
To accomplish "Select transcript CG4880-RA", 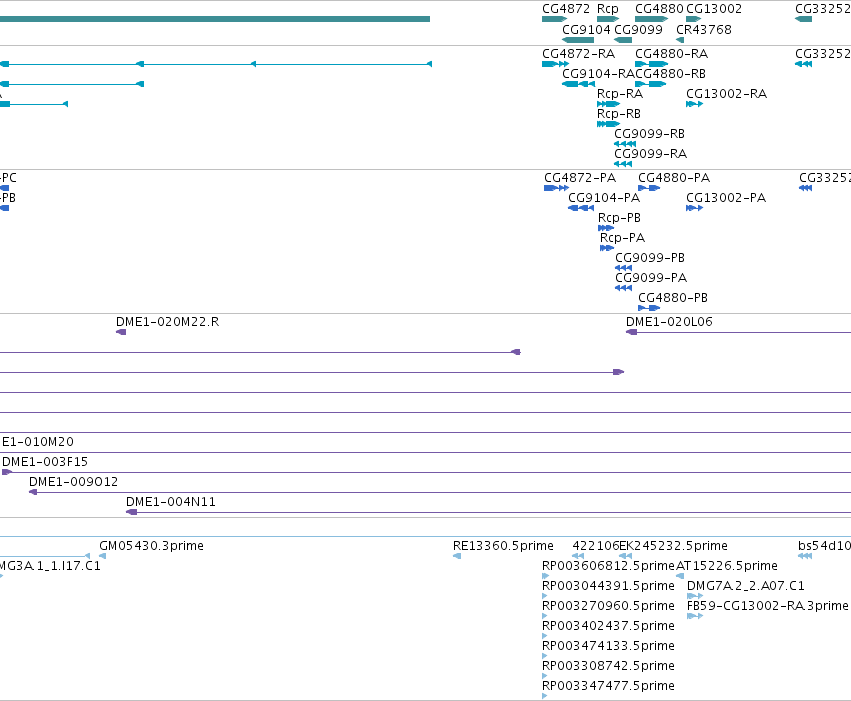I will (671, 54).
